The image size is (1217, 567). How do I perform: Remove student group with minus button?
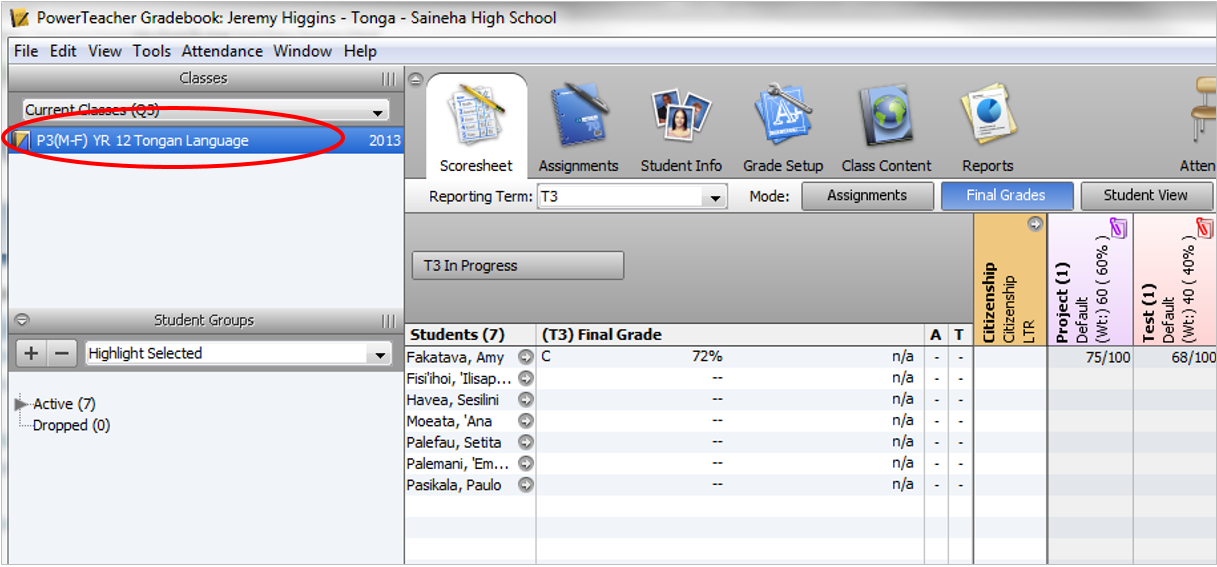click(62, 353)
